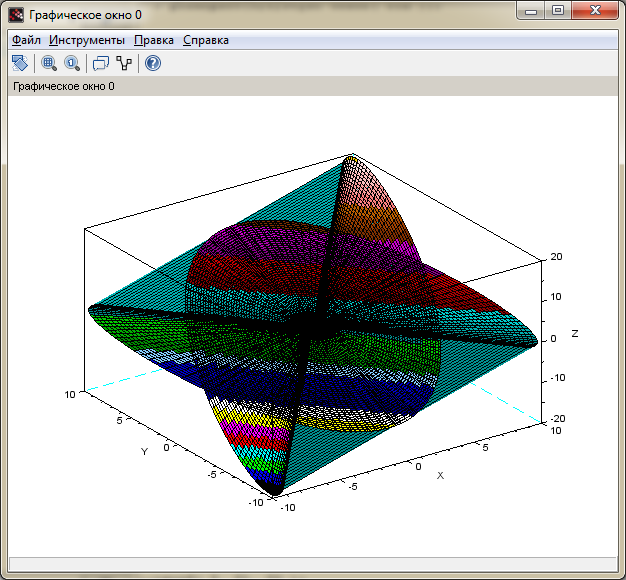Click the curve/polyline editing toolbar icon
The height and width of the screenshot is (580, 626).
124,63
